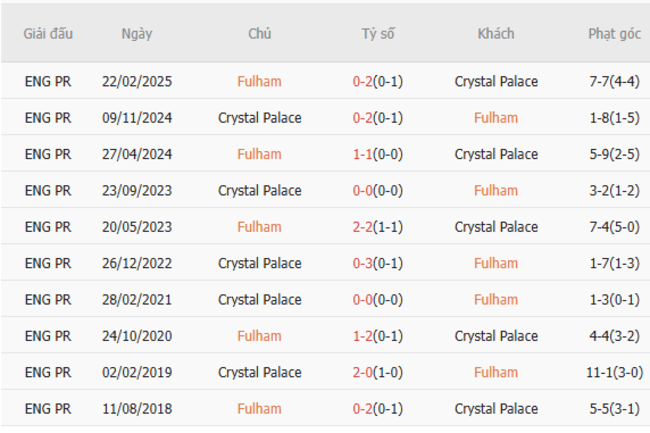This screenshot has width=650, height=433.
Task: Click ENG PR league in the 22/02/2025 row
Action: [48, 82]
